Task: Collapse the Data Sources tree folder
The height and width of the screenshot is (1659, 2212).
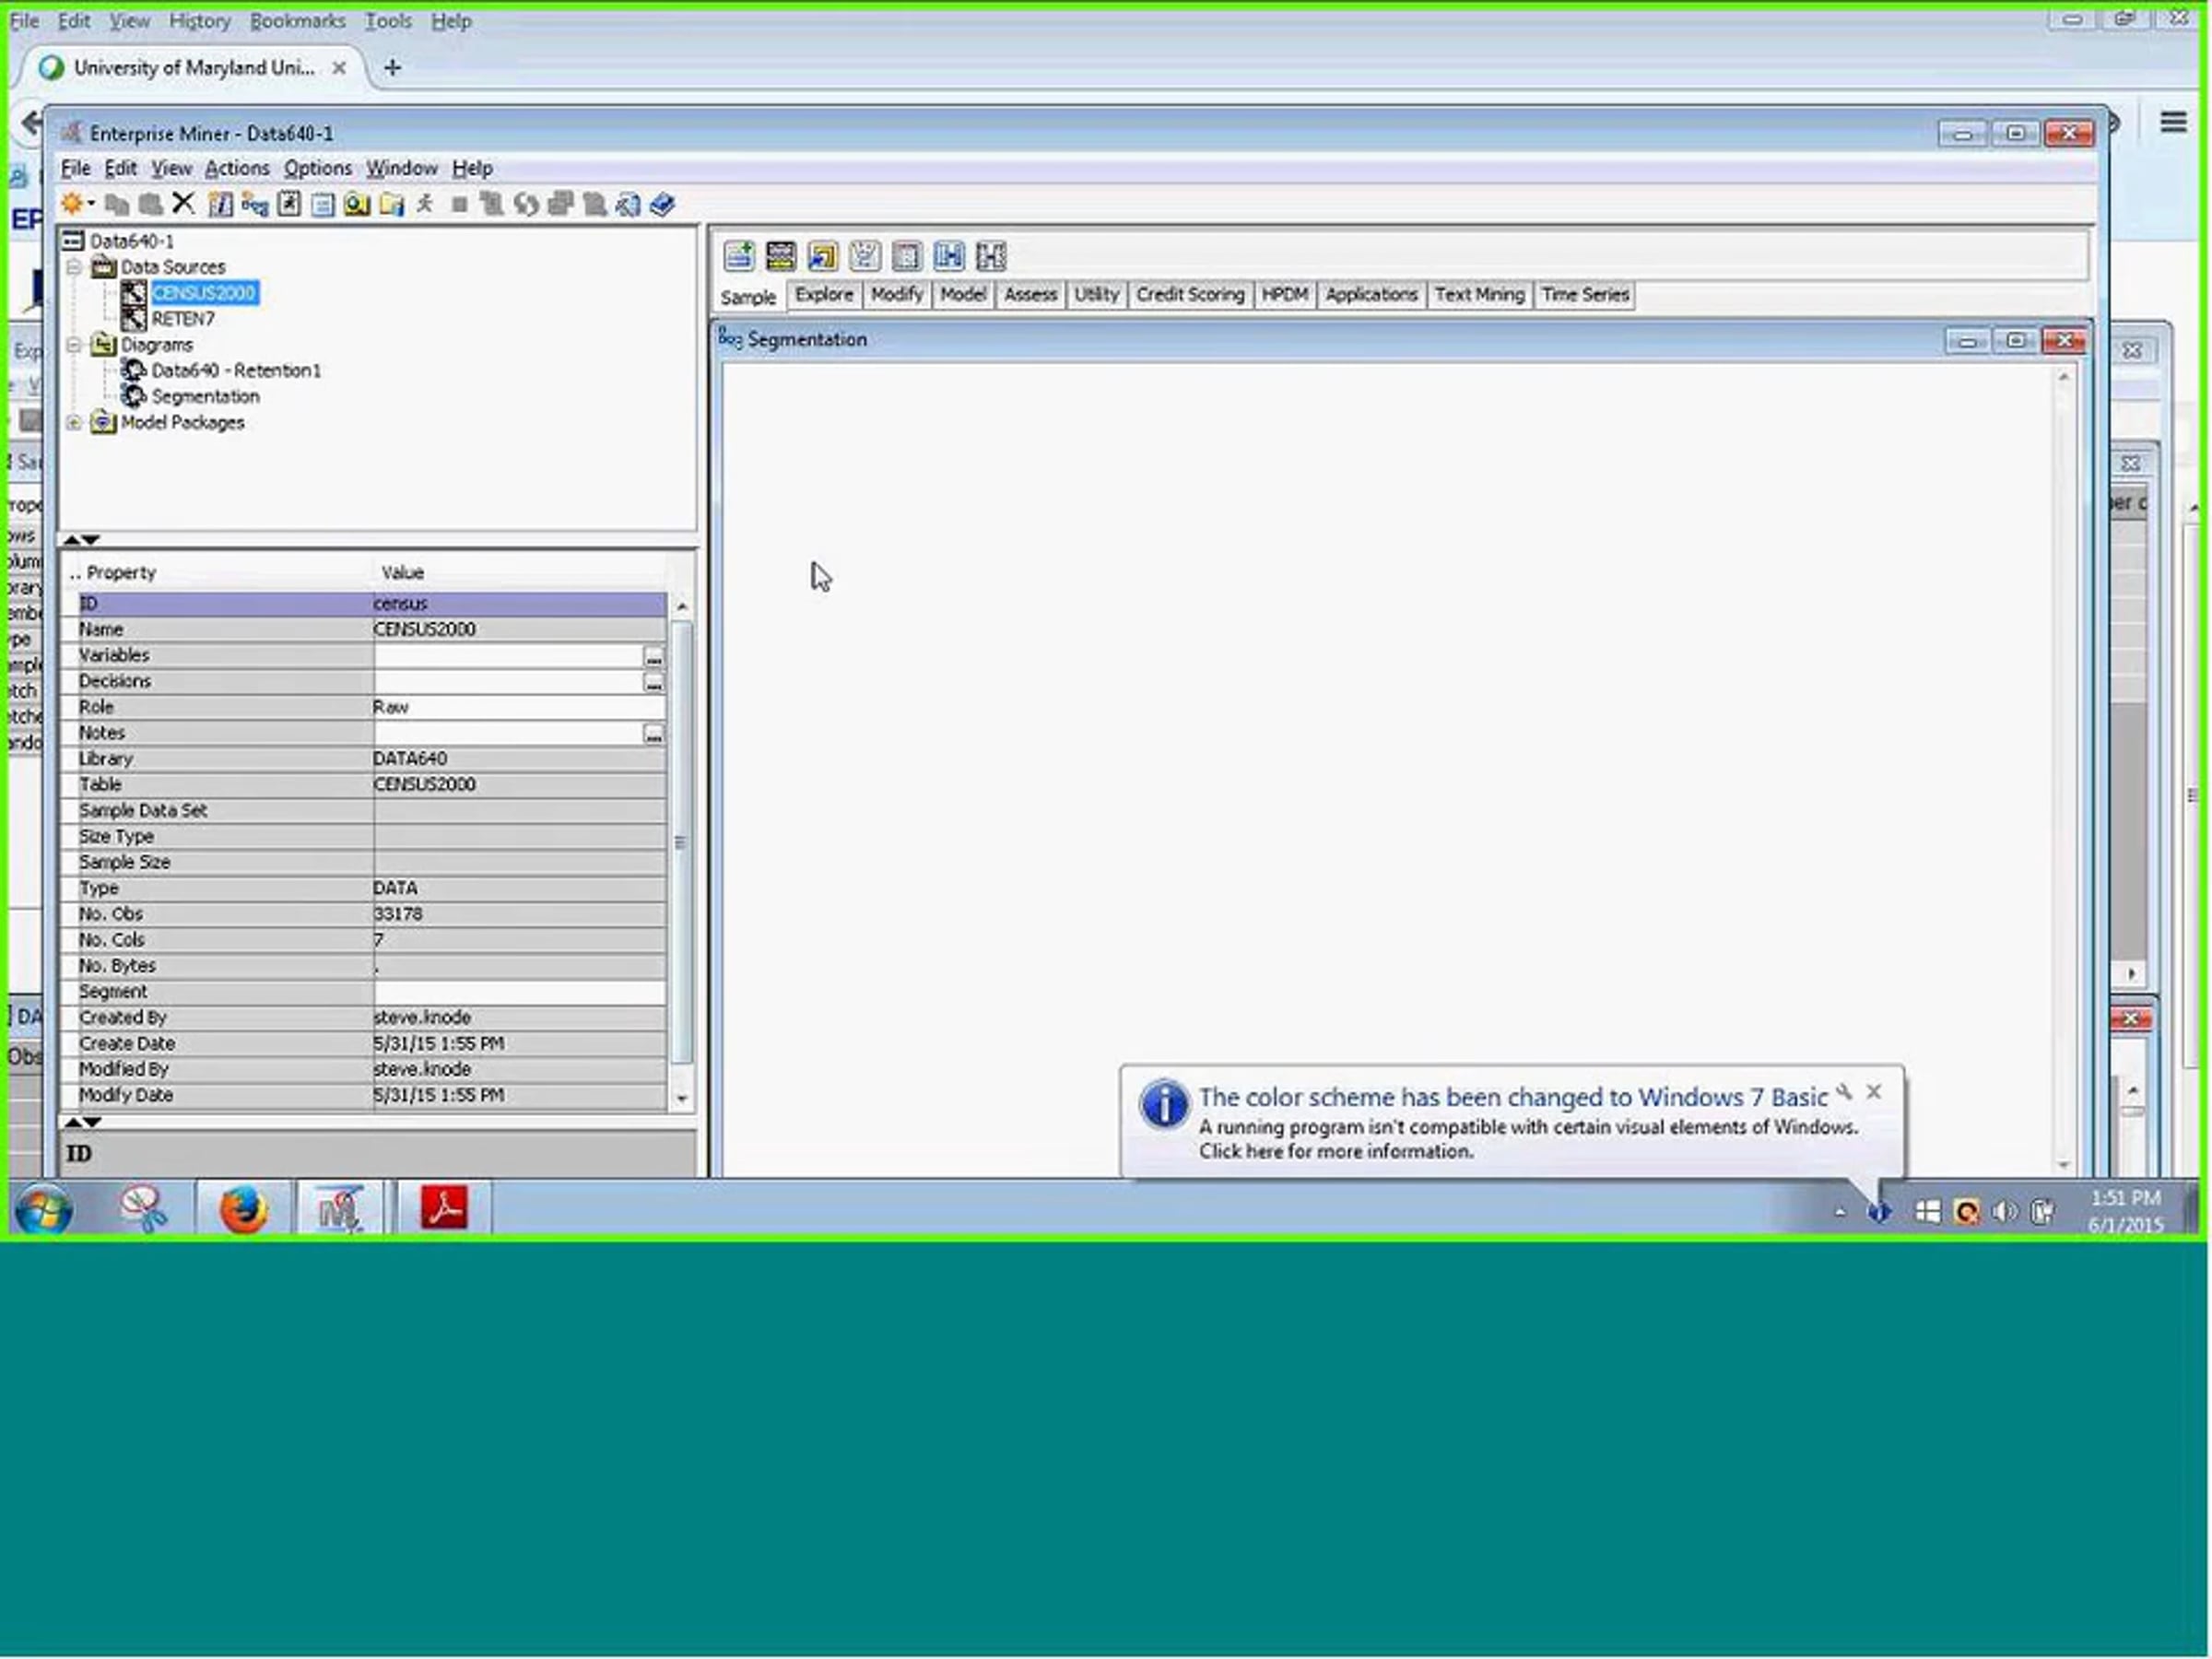Action: [74, 267]
